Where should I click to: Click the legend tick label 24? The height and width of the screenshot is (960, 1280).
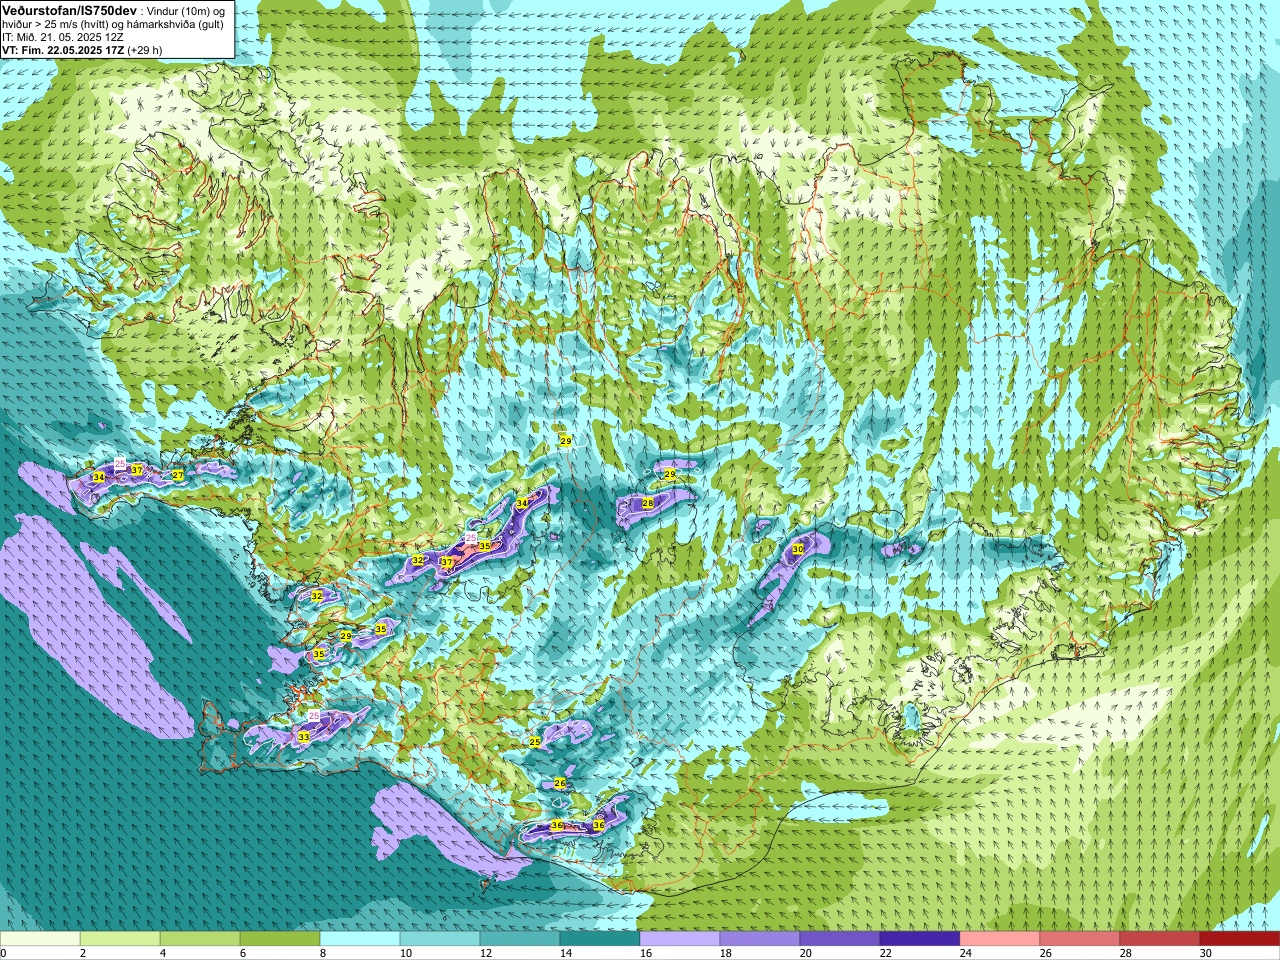[x=965, y=953]
